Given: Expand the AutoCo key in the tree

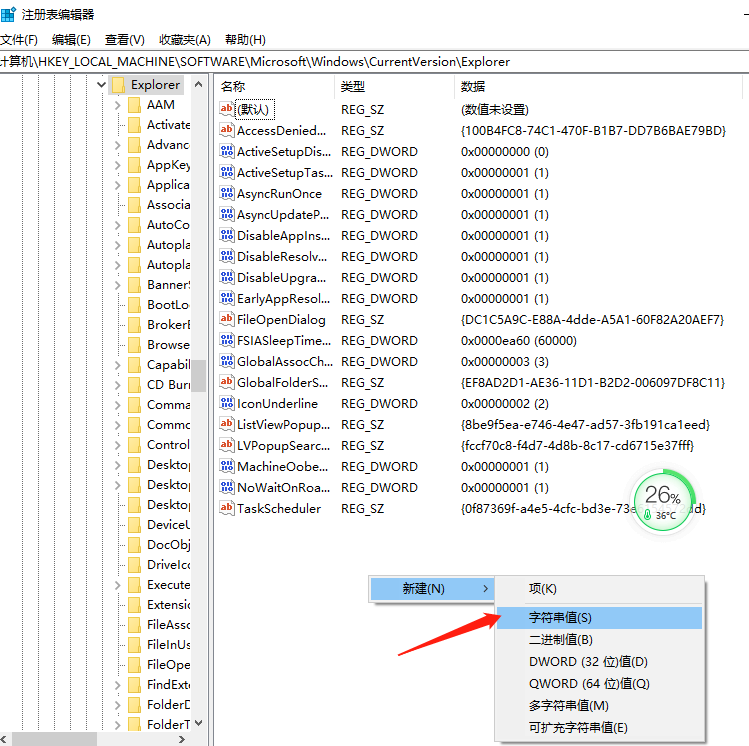Looking at the screenshot, I should coord(118,225).
